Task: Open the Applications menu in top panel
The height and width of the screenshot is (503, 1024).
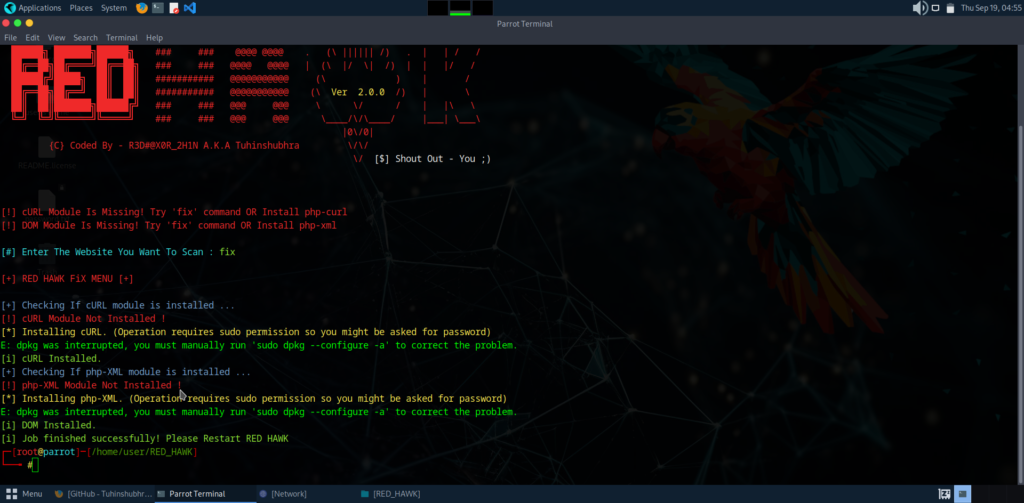Action: pyautogui.click(x=33, y=8)
